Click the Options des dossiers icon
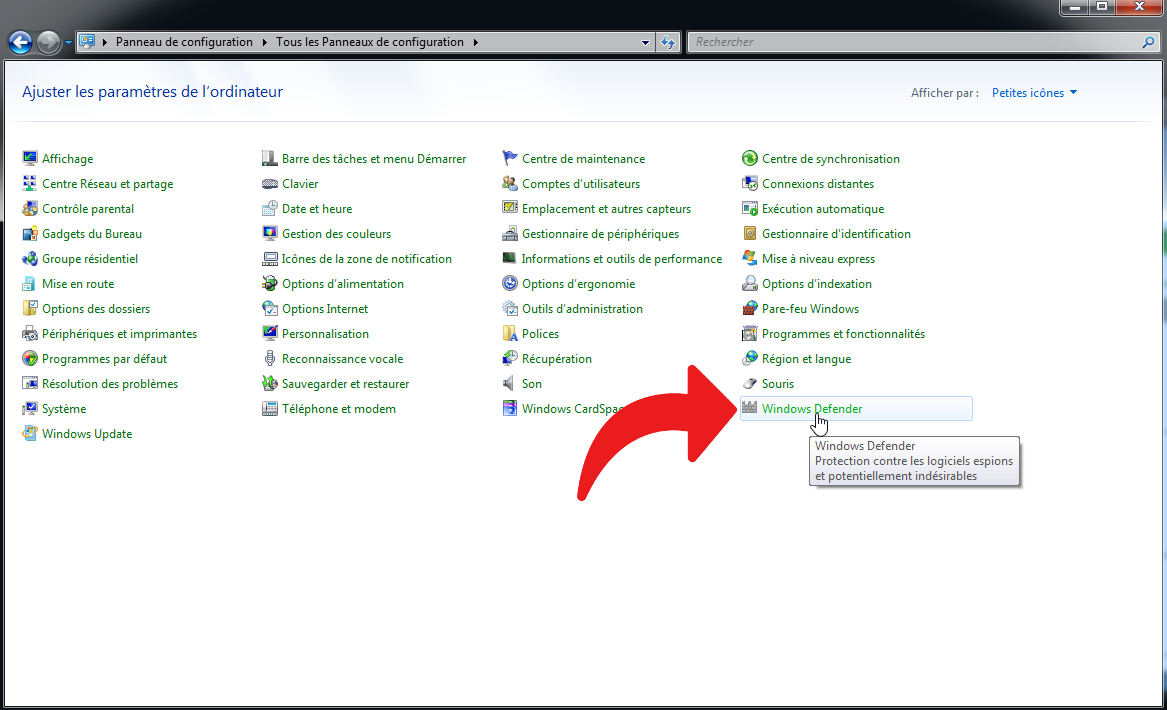The height and width of the screenshot is (710, 1167). click(x=30, y=309)
